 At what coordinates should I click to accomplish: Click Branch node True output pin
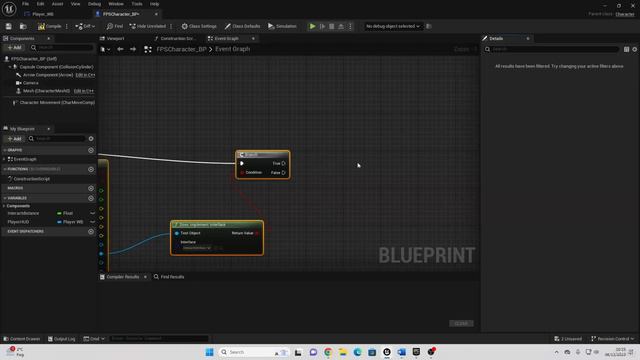pos(283,163)
